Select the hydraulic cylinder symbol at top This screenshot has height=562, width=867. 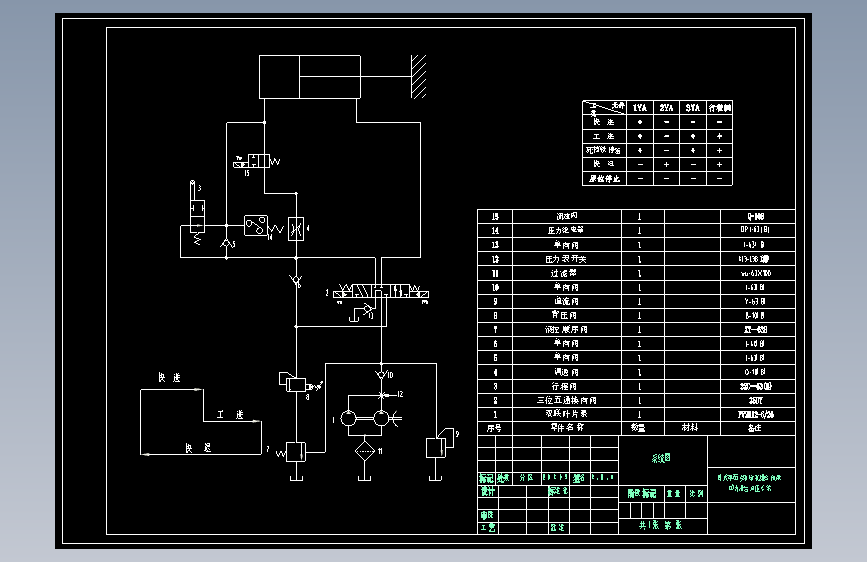(310, 77)
